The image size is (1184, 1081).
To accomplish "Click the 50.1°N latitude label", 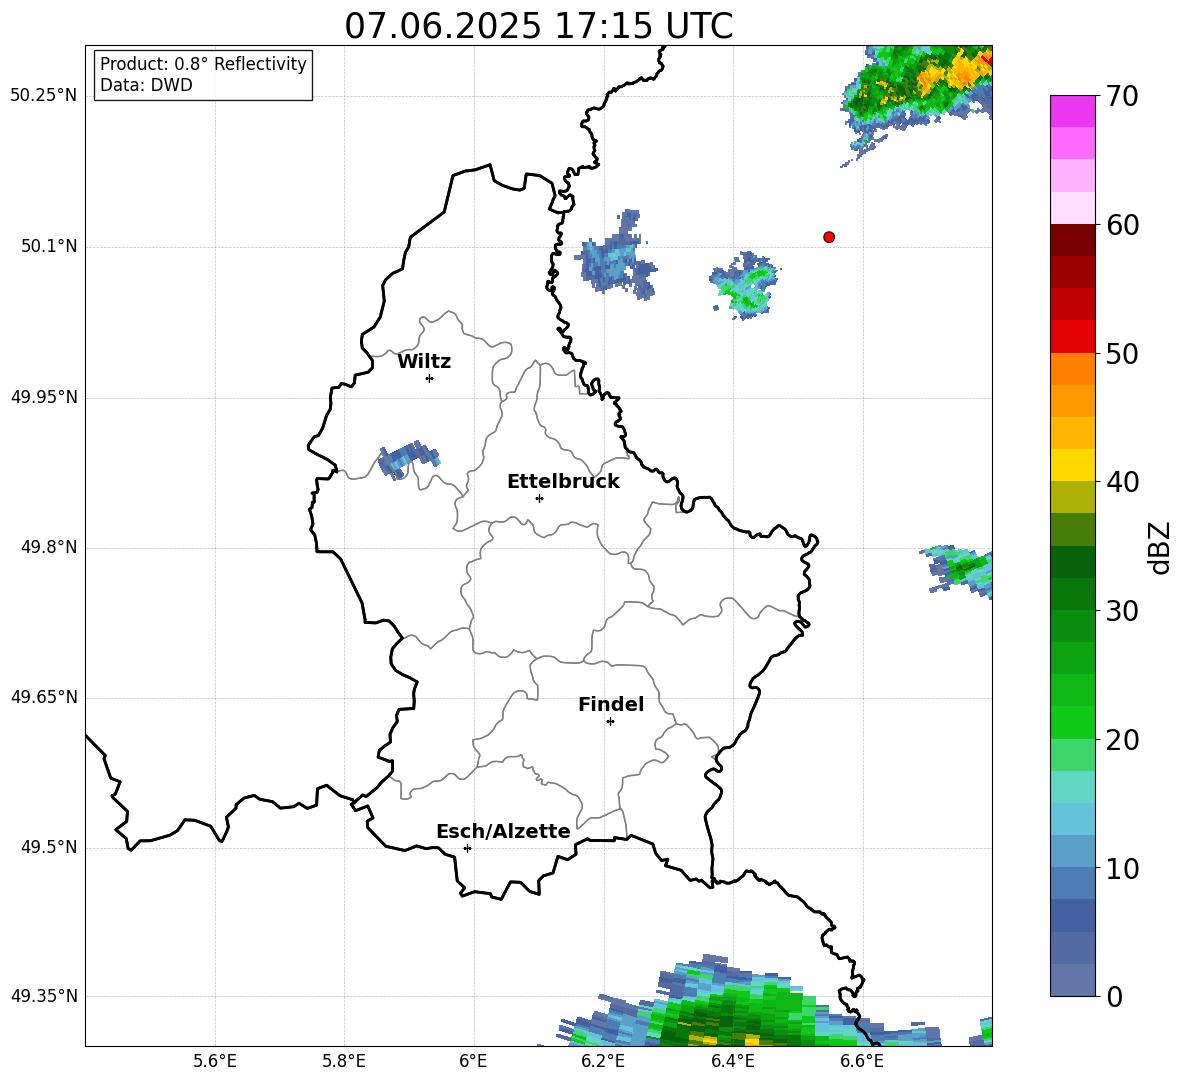I will pos(49,246).
